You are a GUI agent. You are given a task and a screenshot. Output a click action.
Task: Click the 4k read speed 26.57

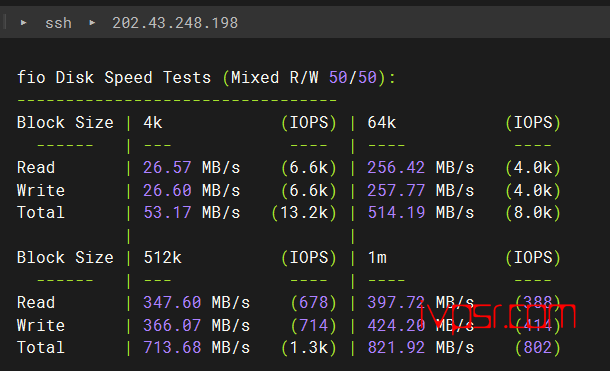tap(167, 168)
